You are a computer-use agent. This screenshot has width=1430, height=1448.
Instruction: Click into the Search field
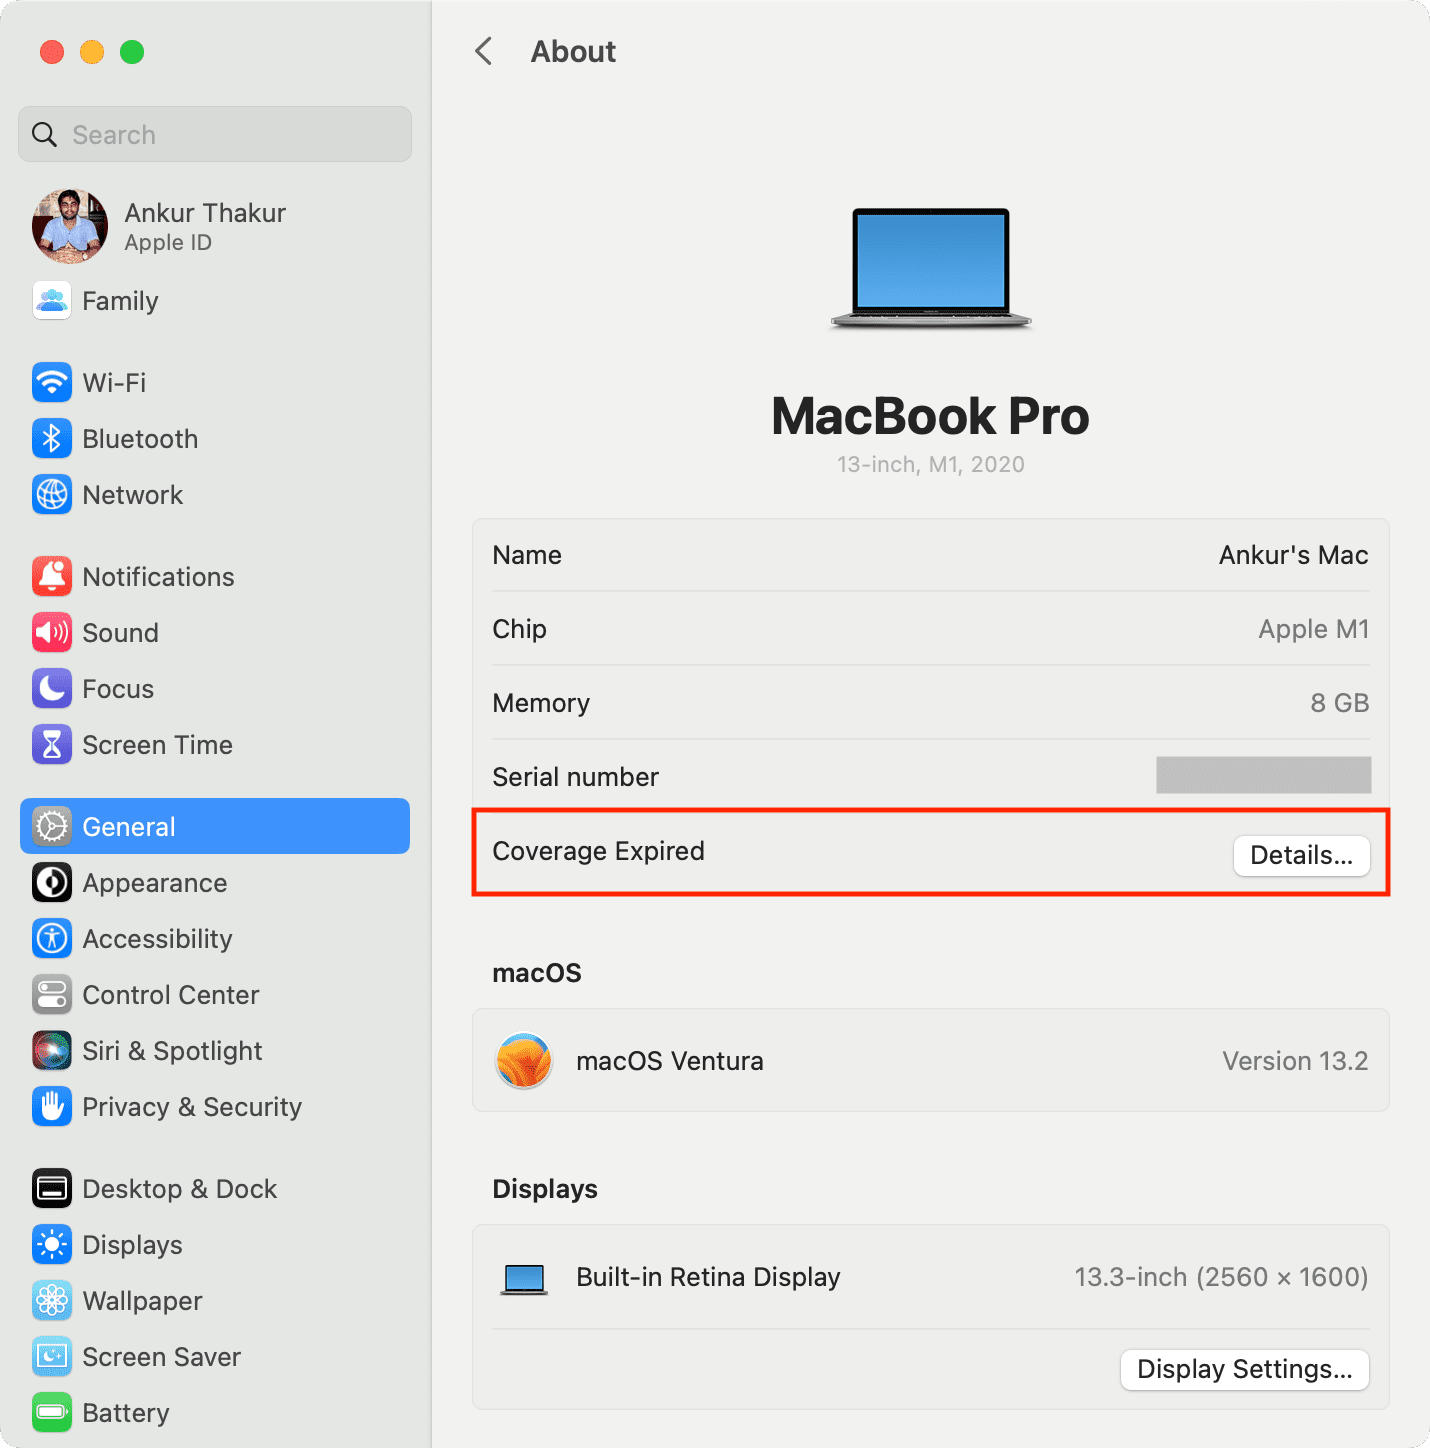point(215,134)
